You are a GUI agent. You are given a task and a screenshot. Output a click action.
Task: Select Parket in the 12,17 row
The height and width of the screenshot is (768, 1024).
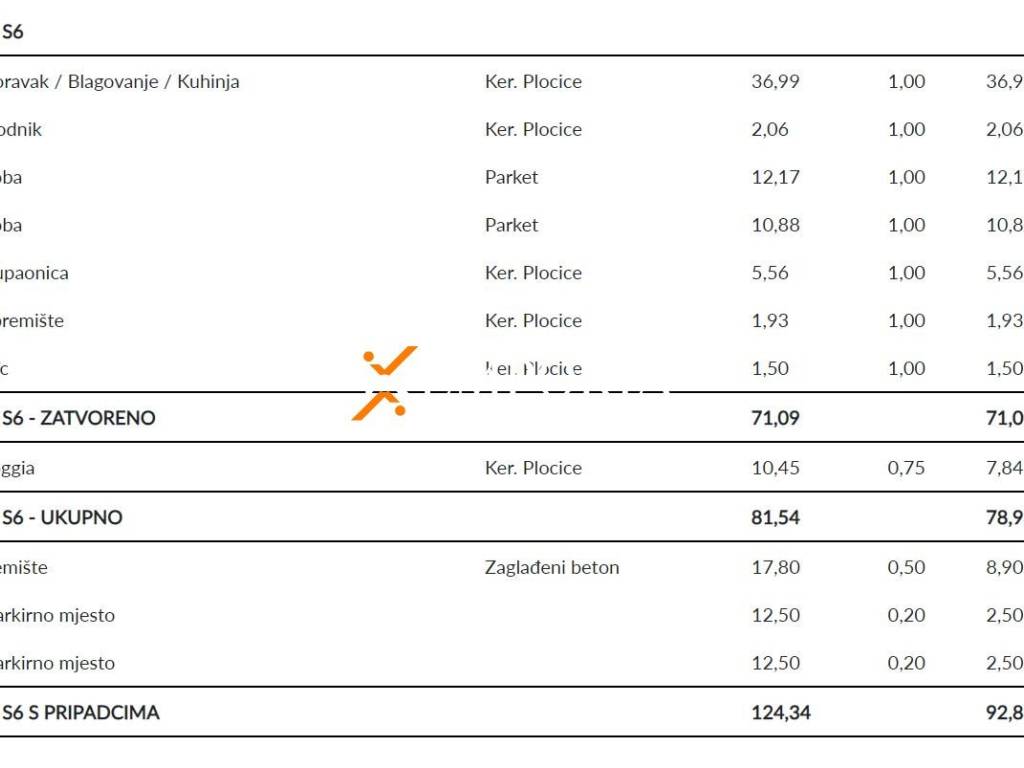click(x=511, y=177)
